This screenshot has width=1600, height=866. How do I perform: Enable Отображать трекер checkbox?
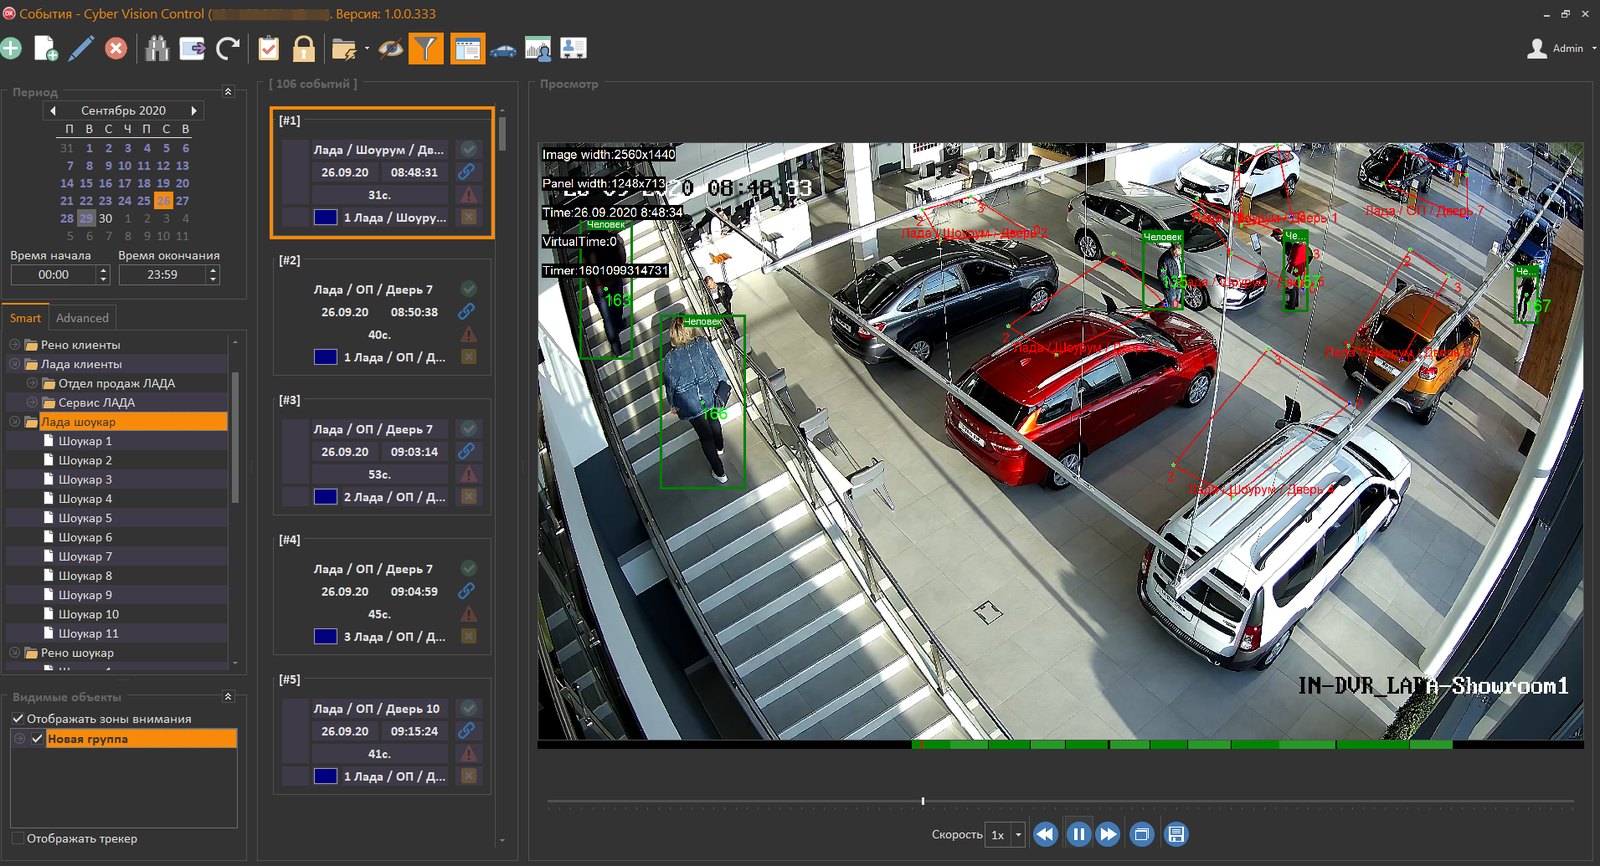18,838
